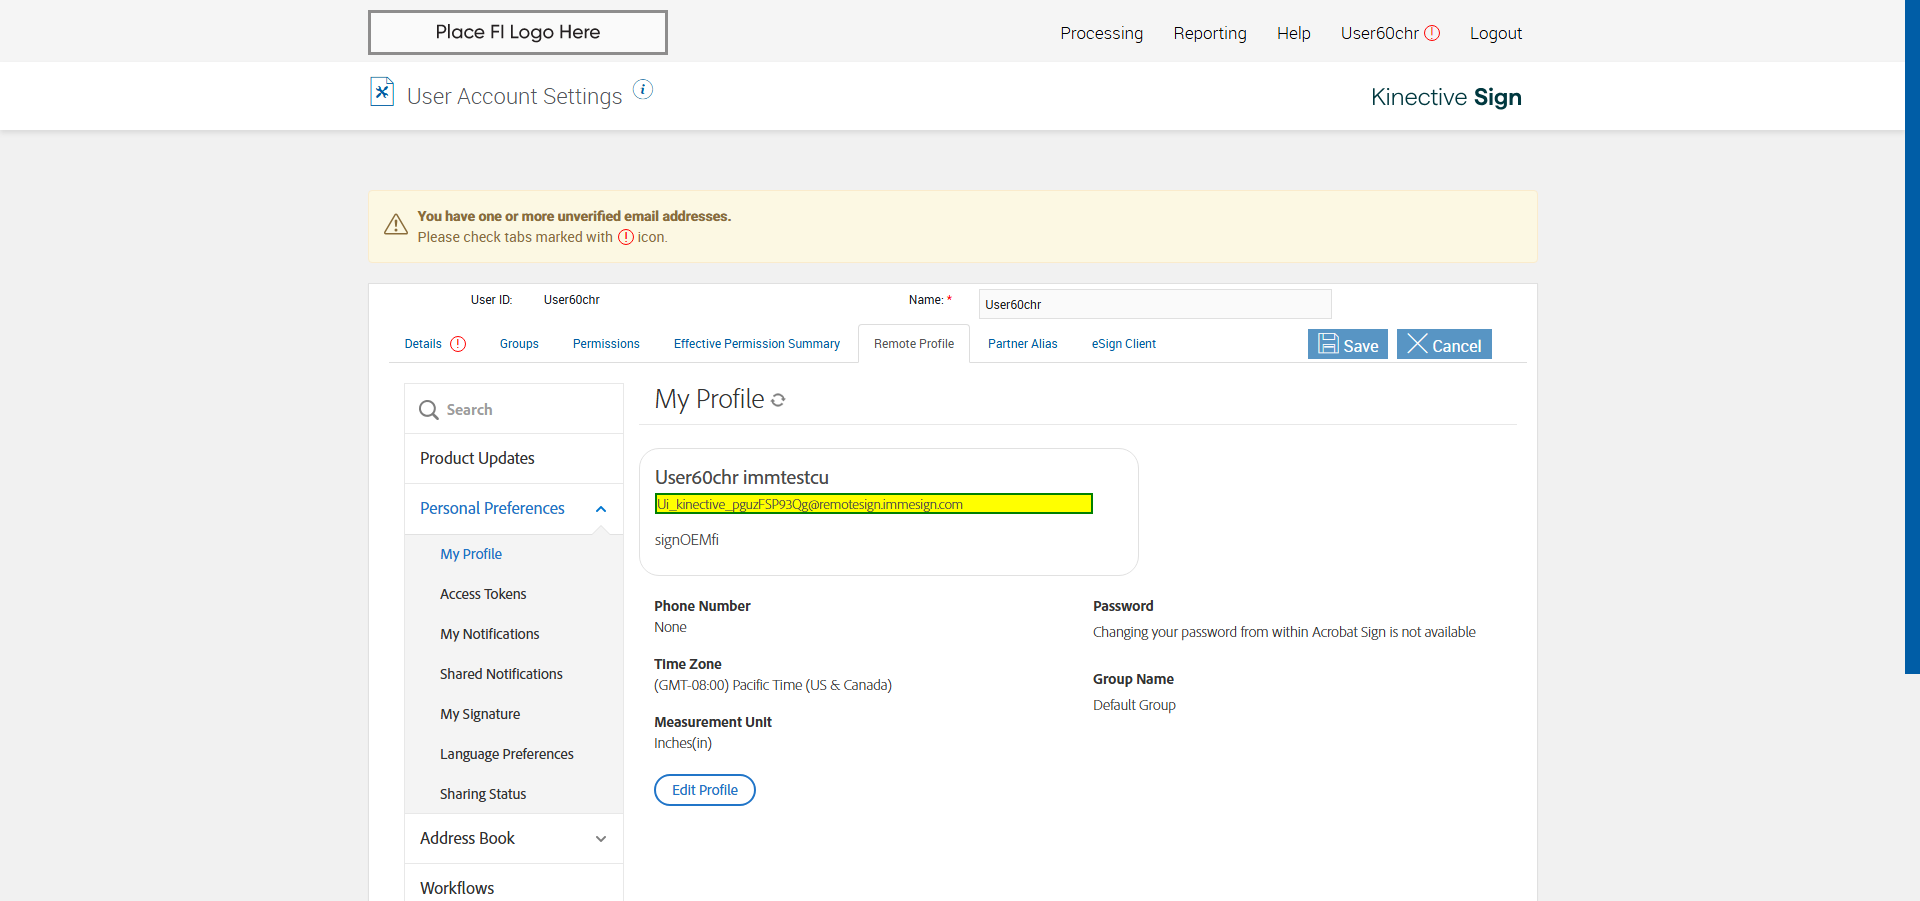Screen dimensions: 1920x901
Task: Expand the Address Book section
Action: pos(601,839)
